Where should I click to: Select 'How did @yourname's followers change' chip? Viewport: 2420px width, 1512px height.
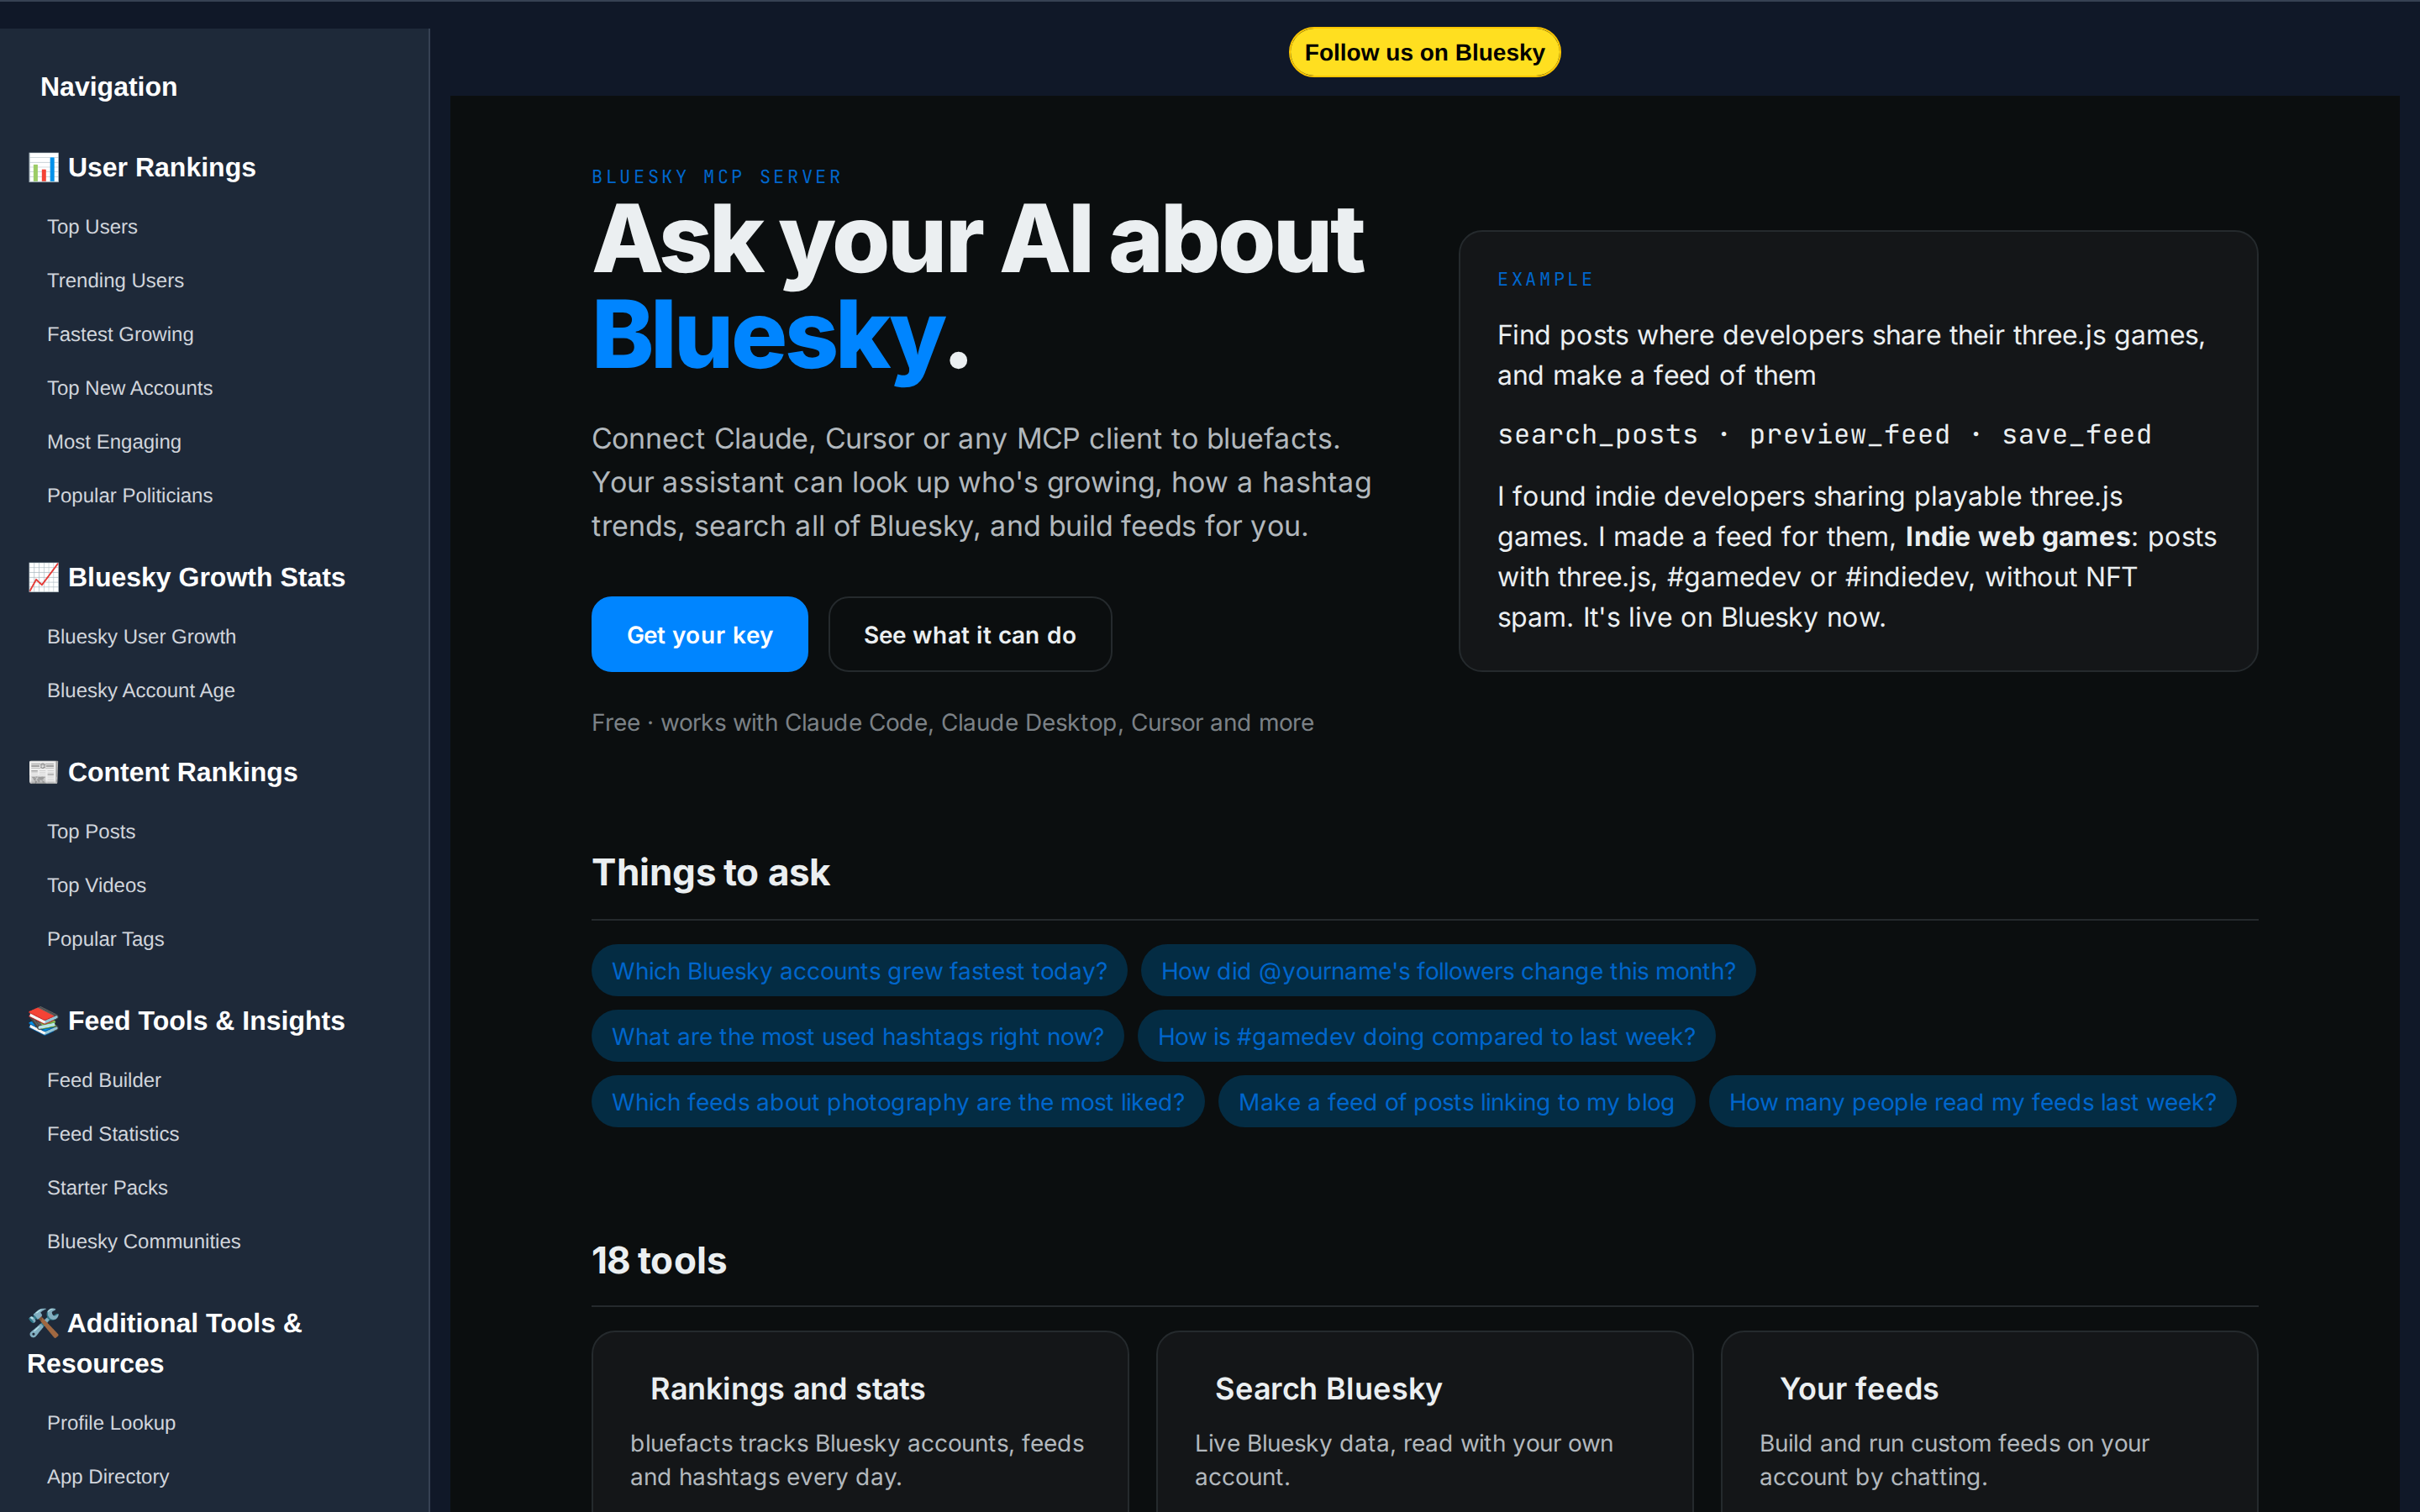click(x=1448, y=971)
